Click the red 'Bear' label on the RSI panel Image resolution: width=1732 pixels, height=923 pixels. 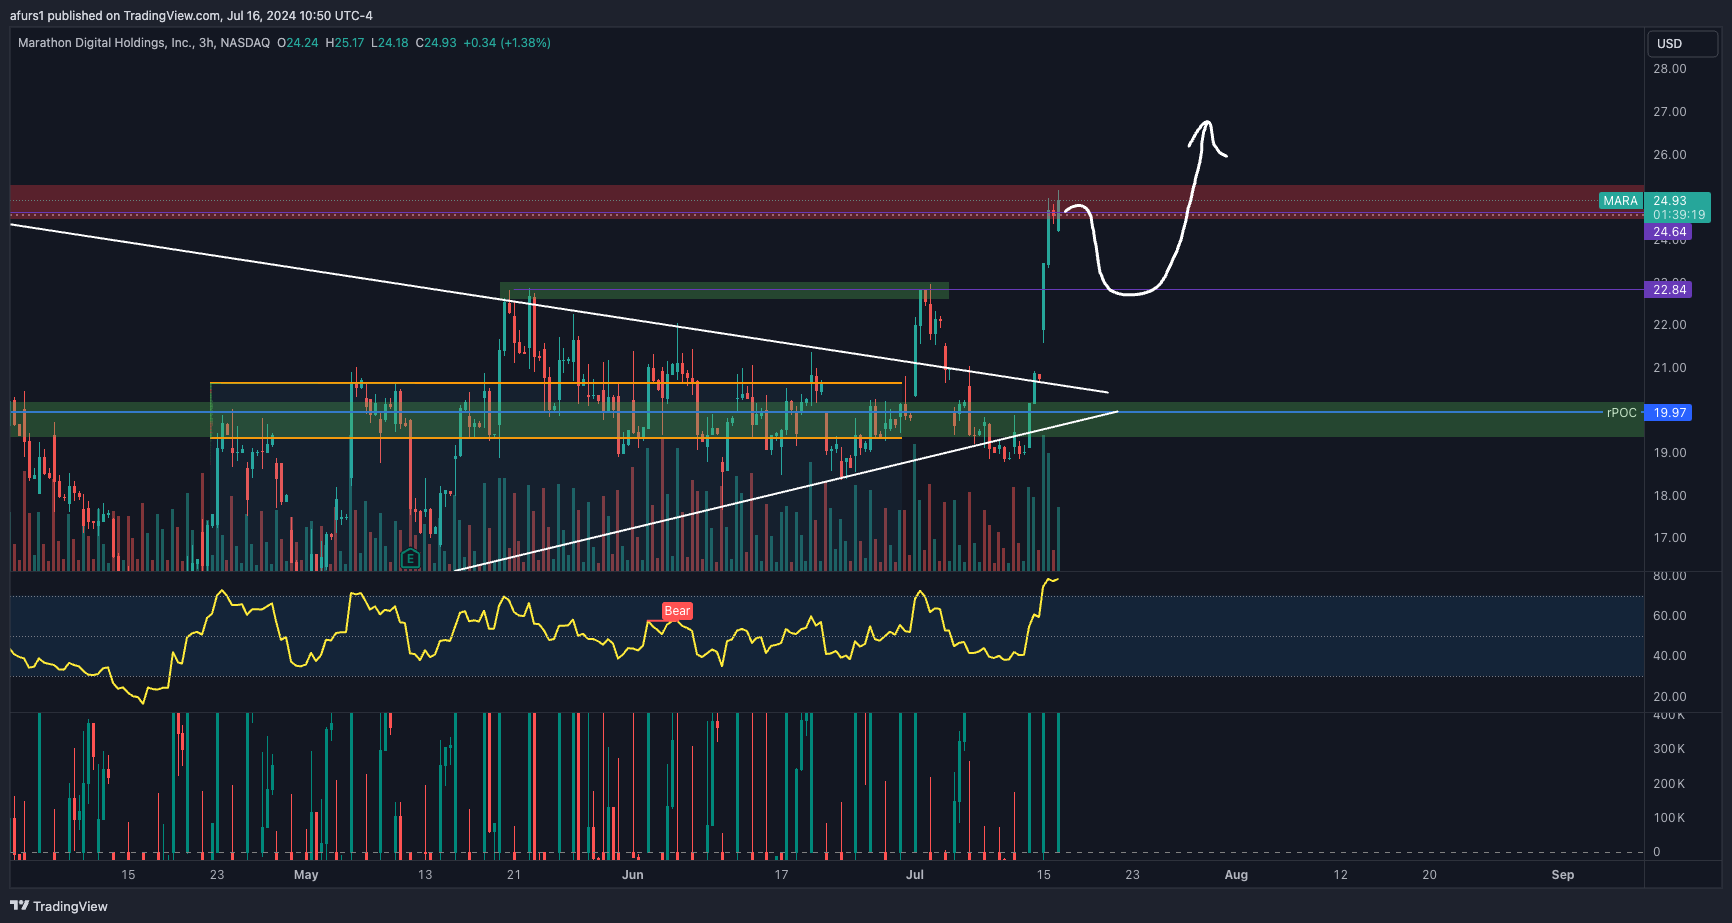pos(677,611)
